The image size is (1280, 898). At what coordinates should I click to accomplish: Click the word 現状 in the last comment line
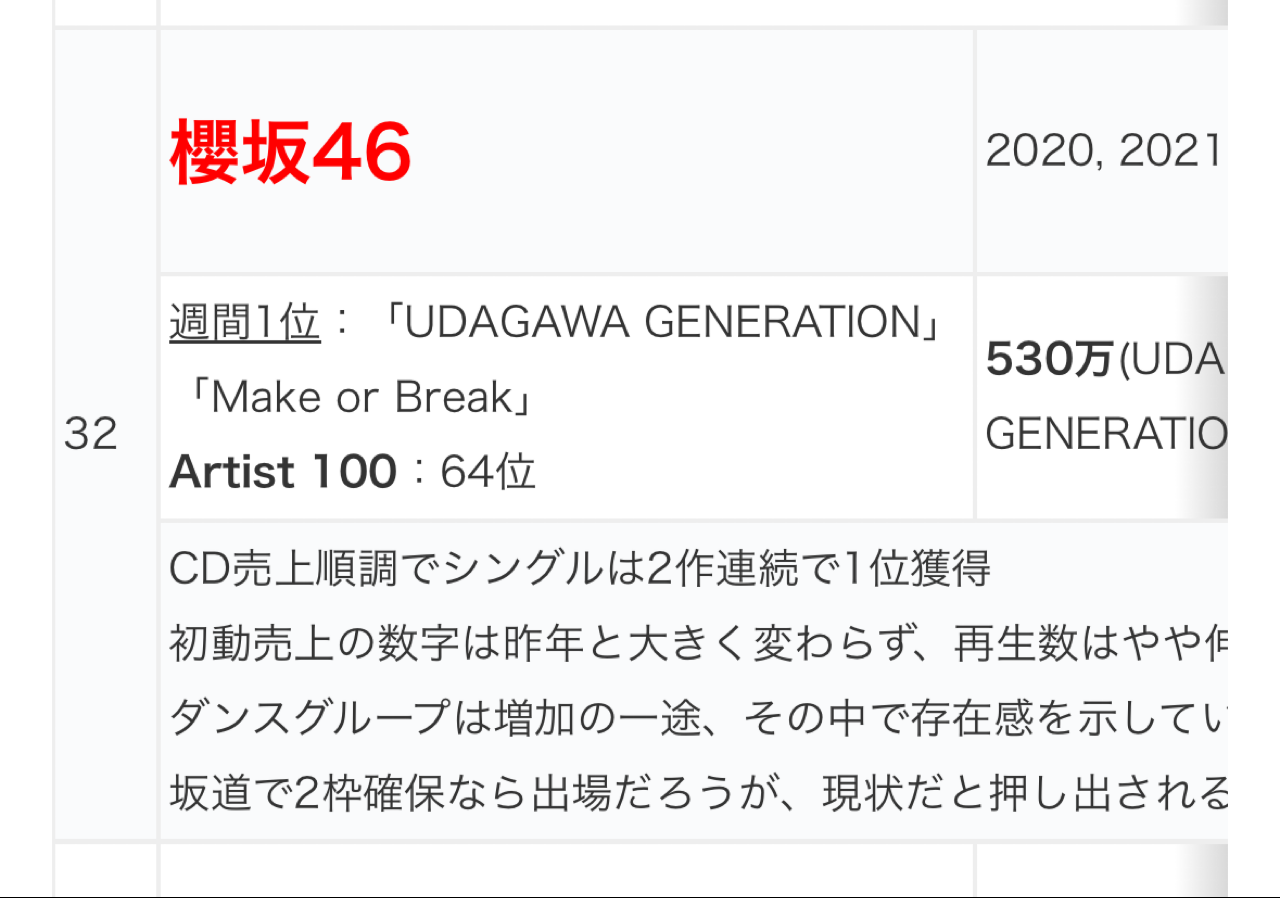[862, 794]
